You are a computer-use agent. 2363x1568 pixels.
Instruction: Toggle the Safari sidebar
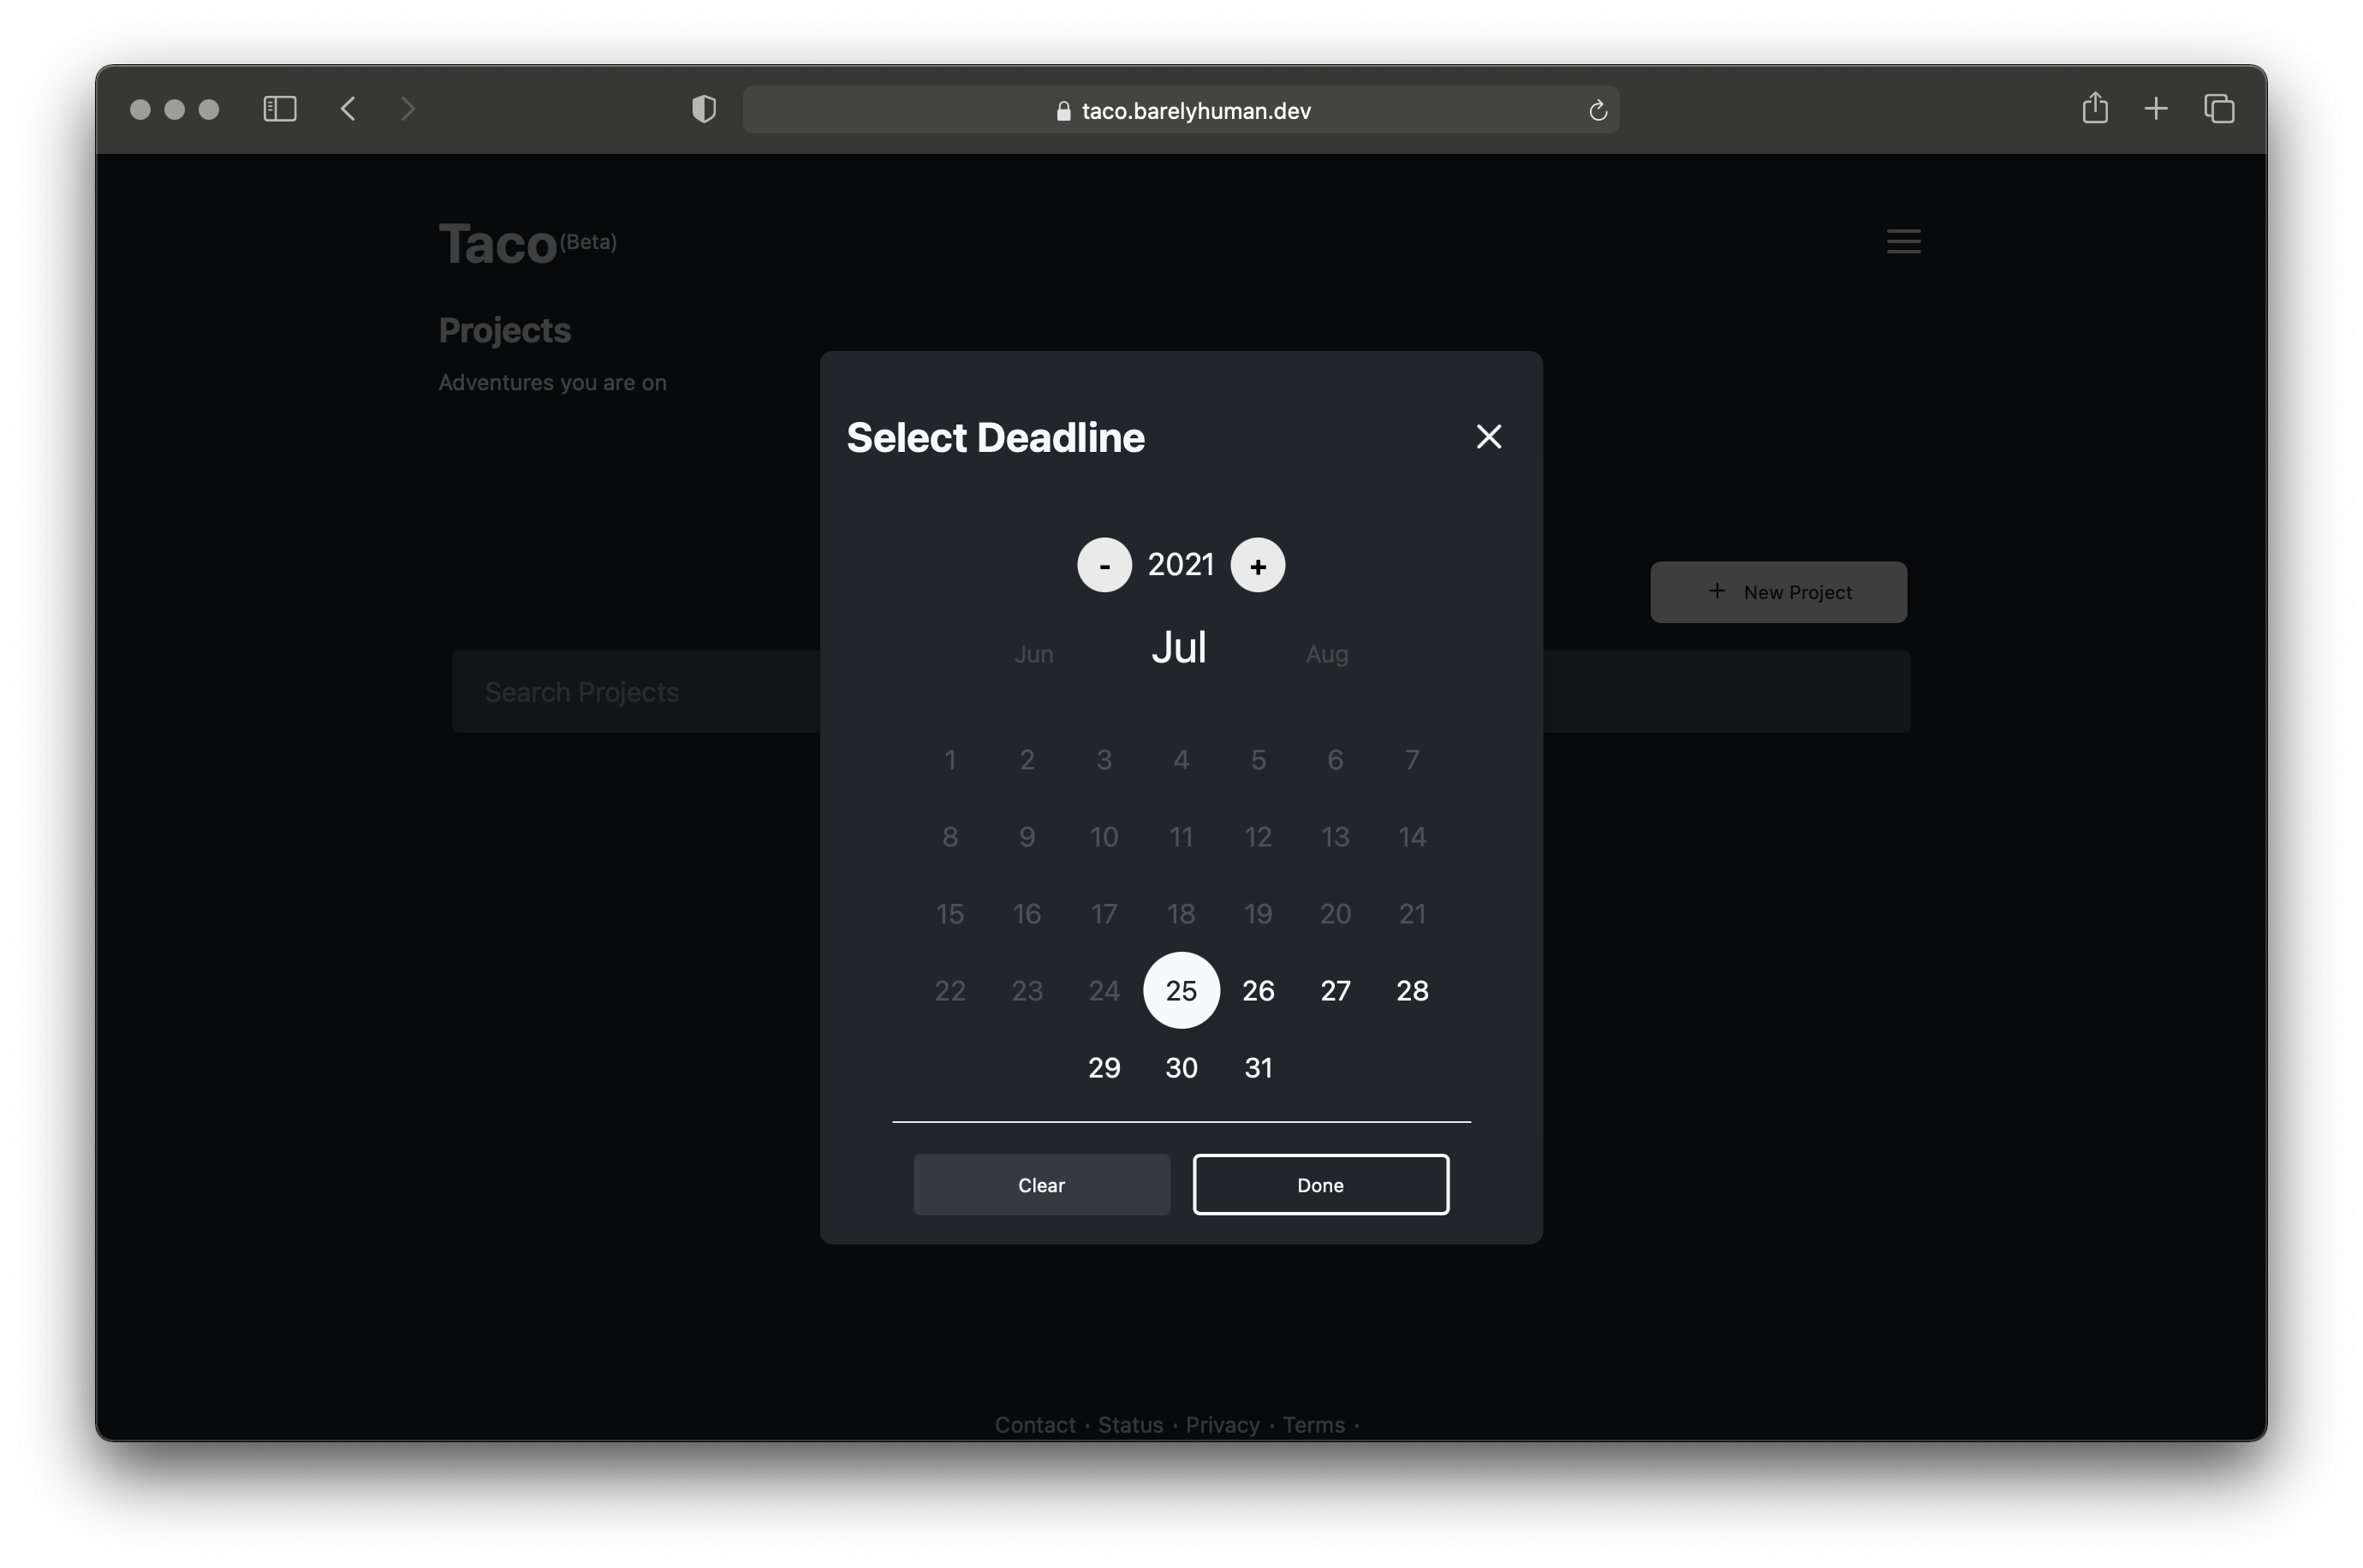[x=280, y=109]
